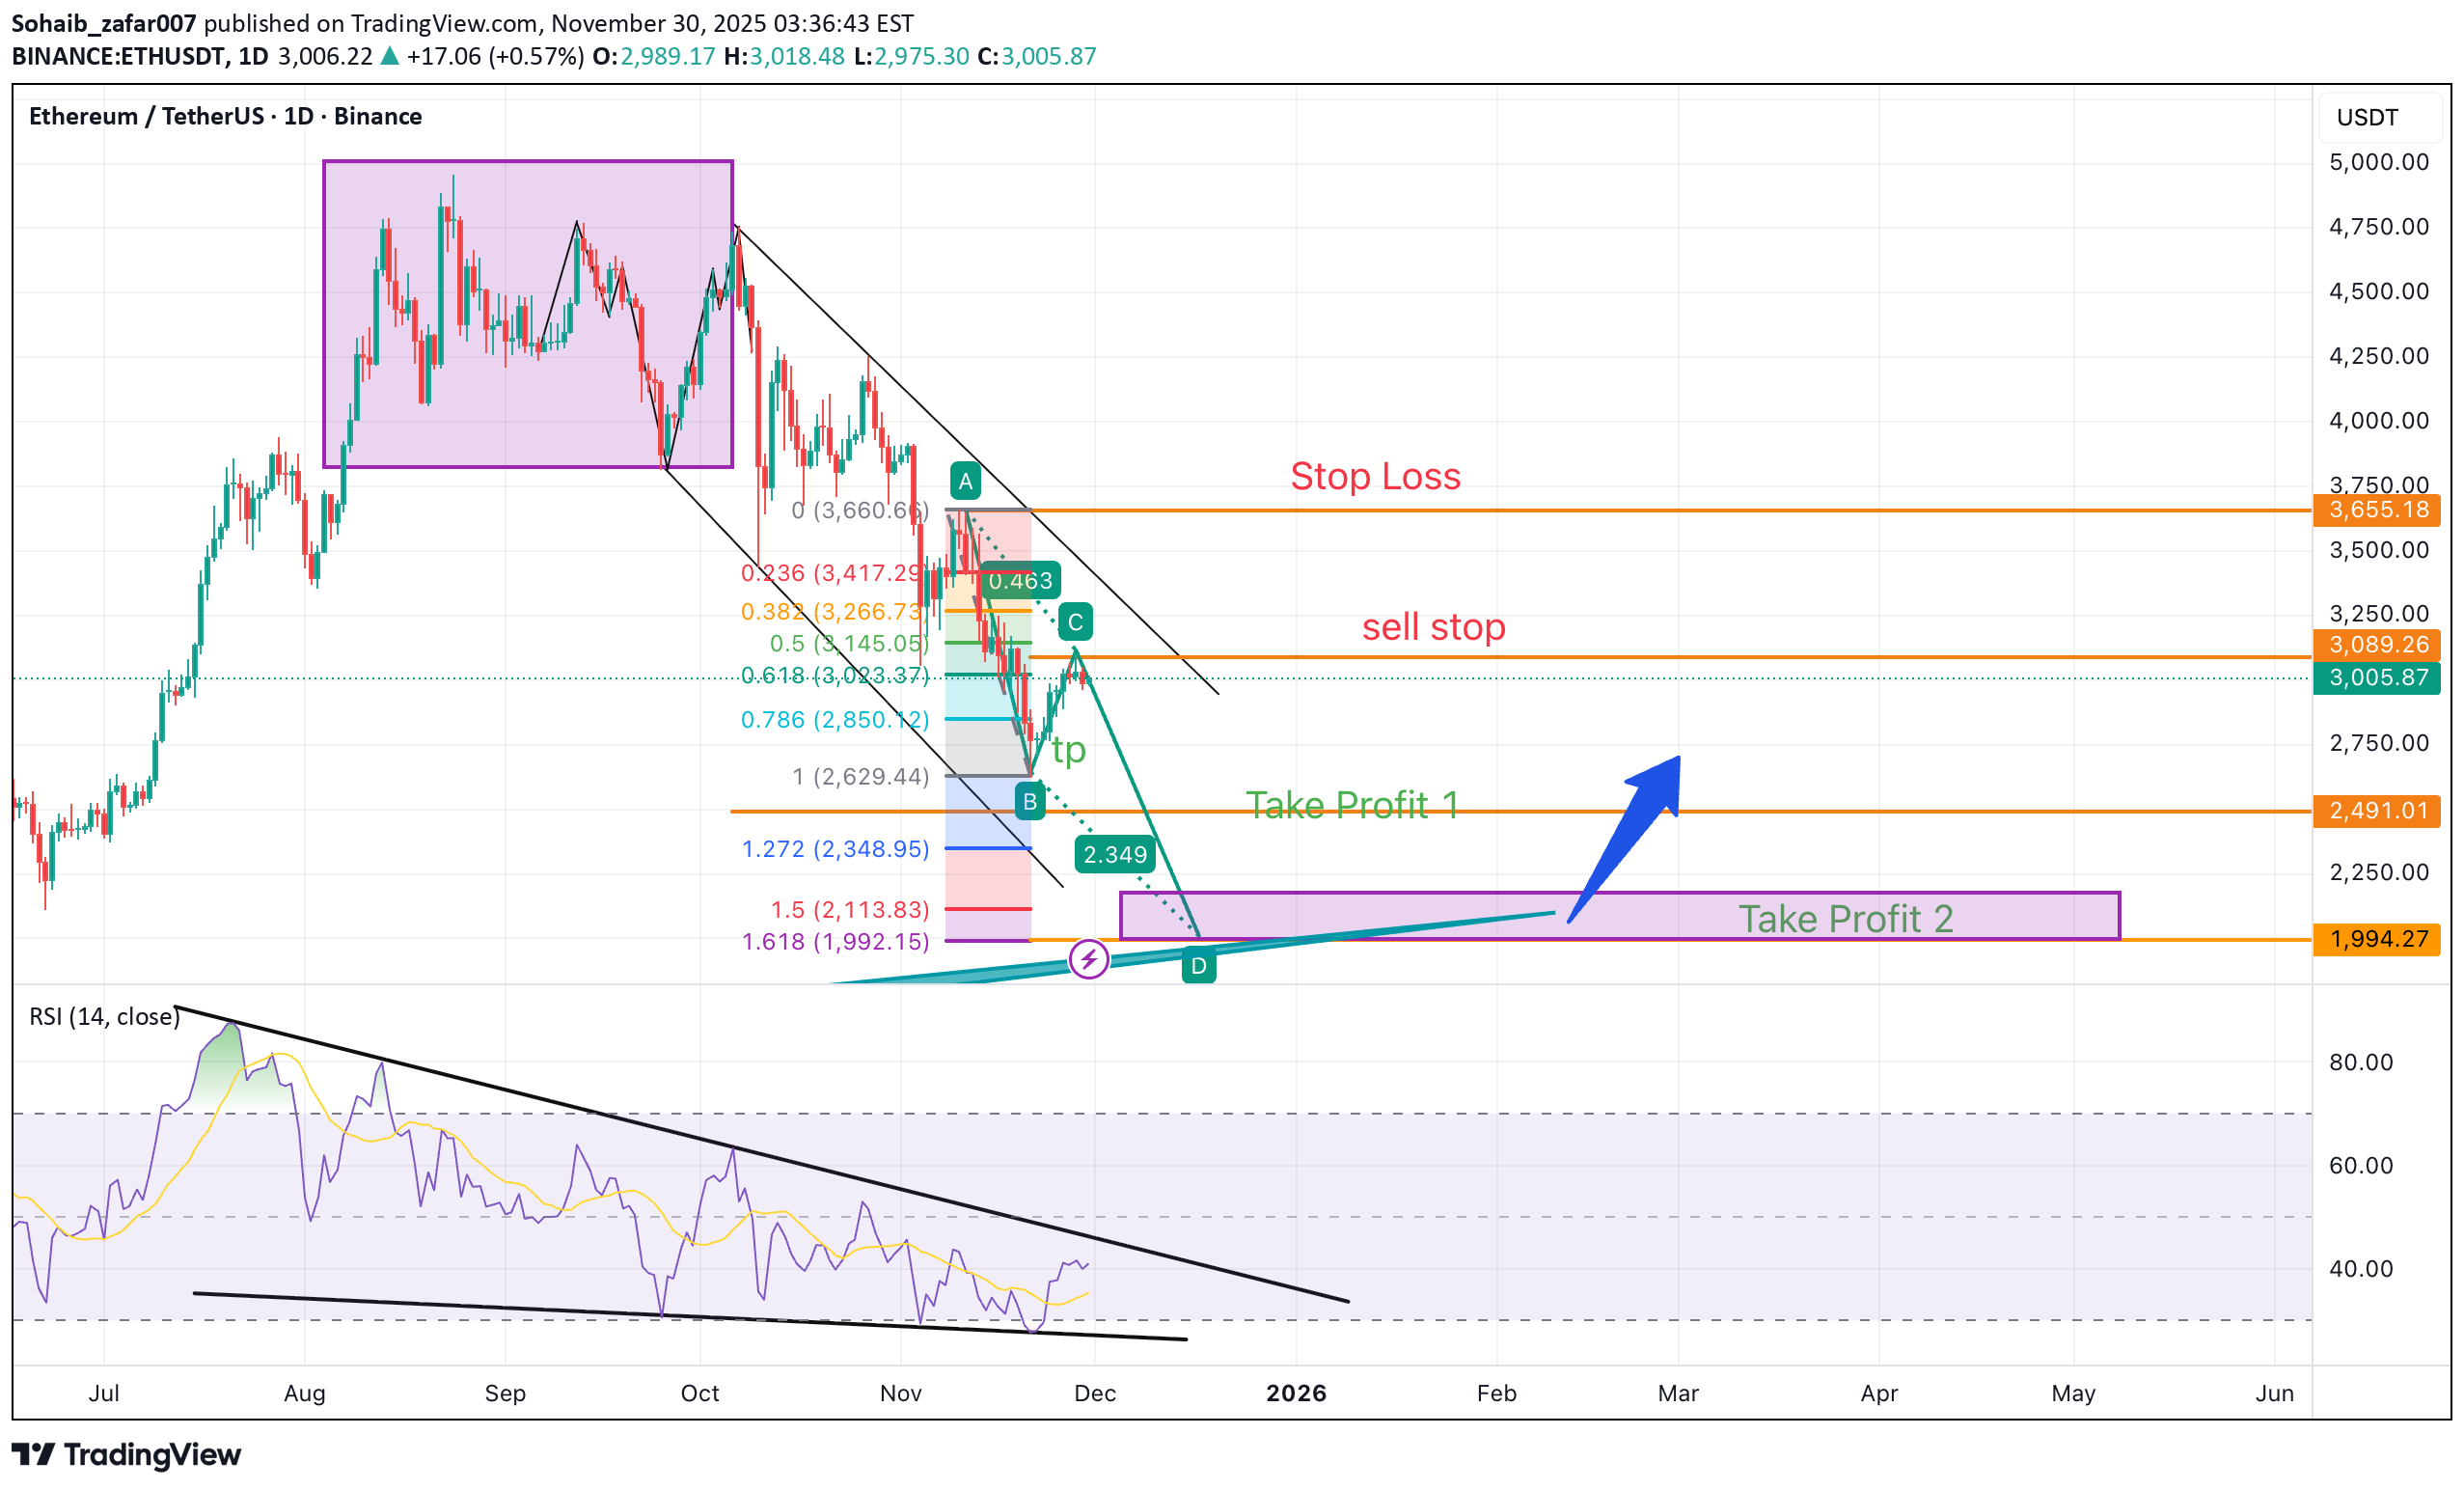Viewport: 2464px width, 1490px height.
Task: Select the Take Profit 1 text label
Action: point(1351,805)
